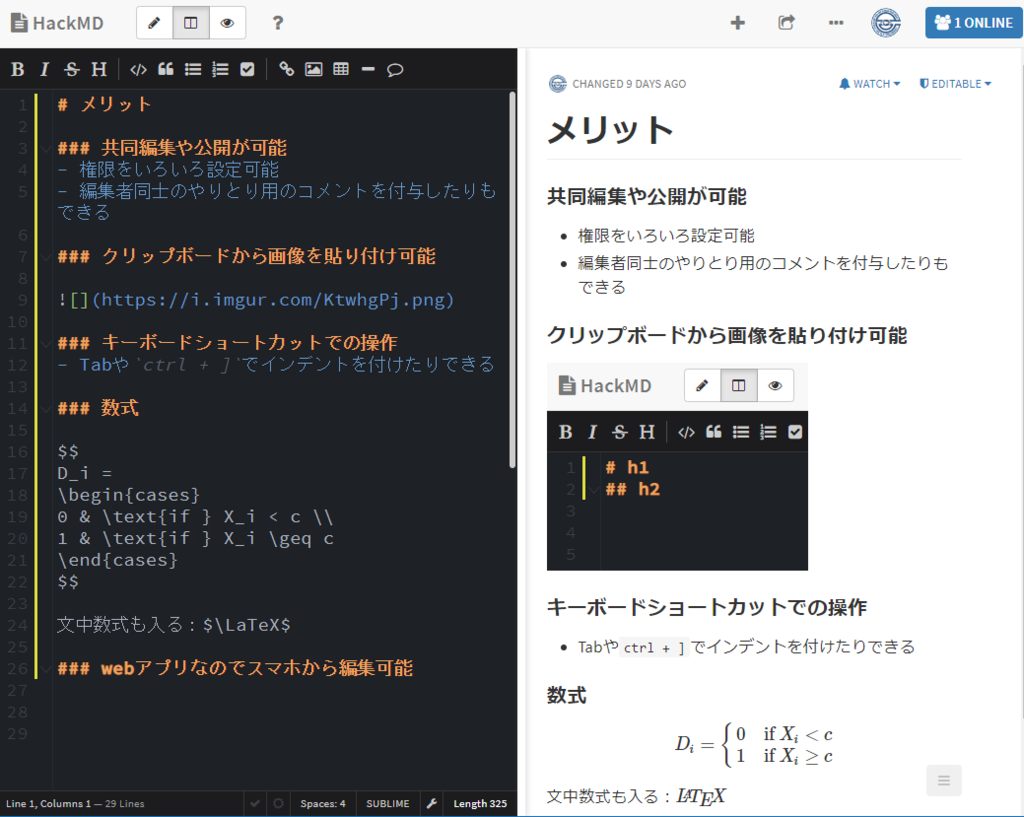This screenshot has height=817, width=1024.
Task: Click CHANGED 9 DAYS AGO text
Action: [629, 84]
